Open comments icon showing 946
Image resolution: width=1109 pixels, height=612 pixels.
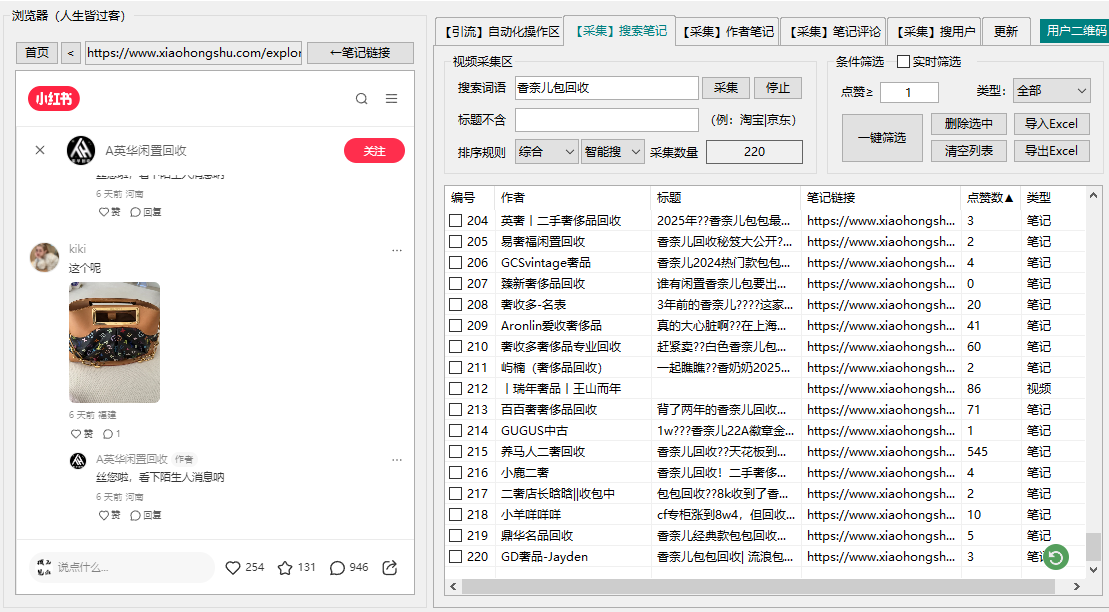pos(337,567)
